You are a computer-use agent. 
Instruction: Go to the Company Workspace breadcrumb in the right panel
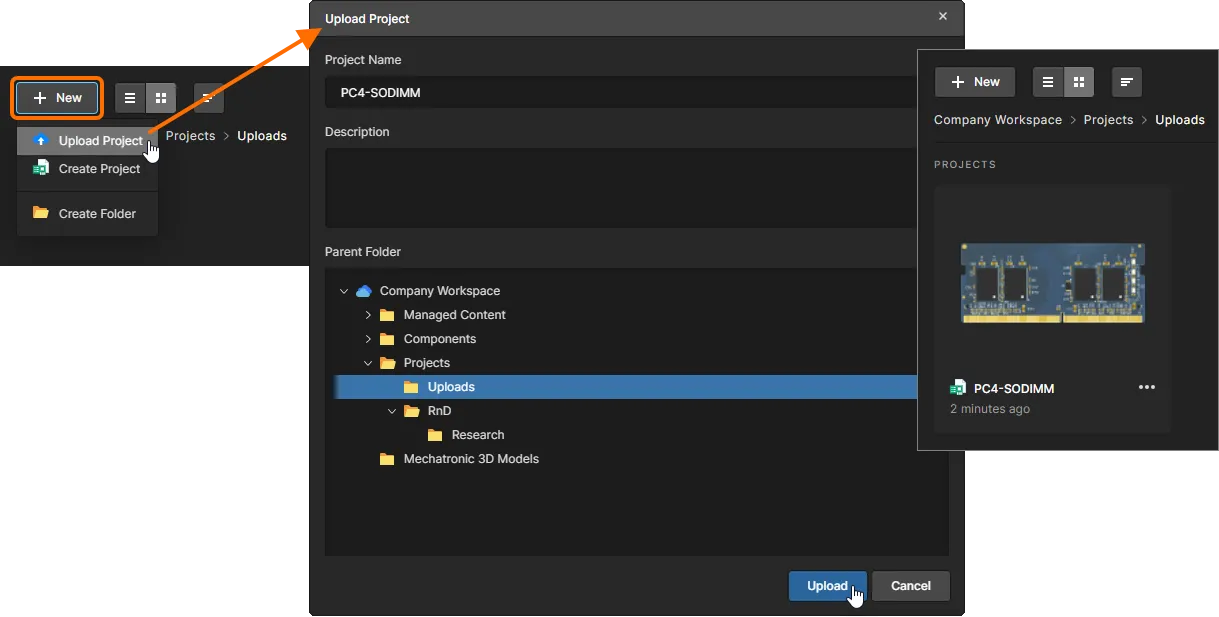click(998, 120)
